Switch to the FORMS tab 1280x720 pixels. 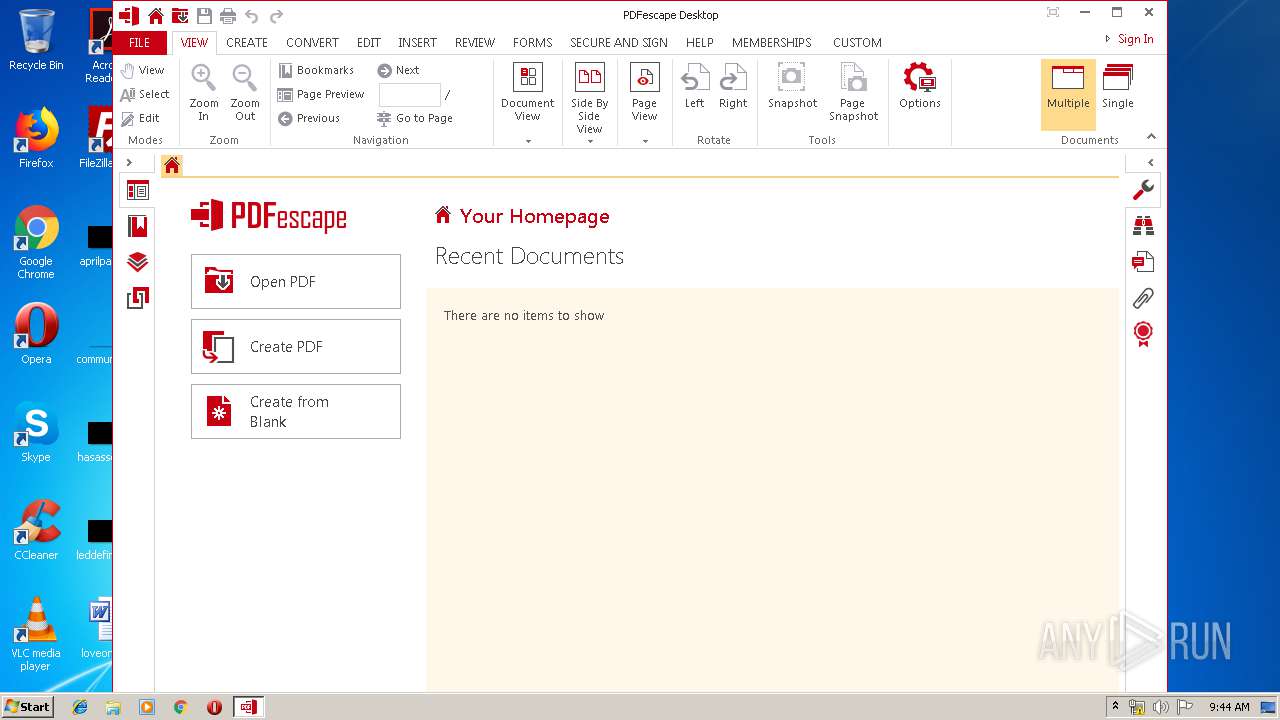pos(532,42)
